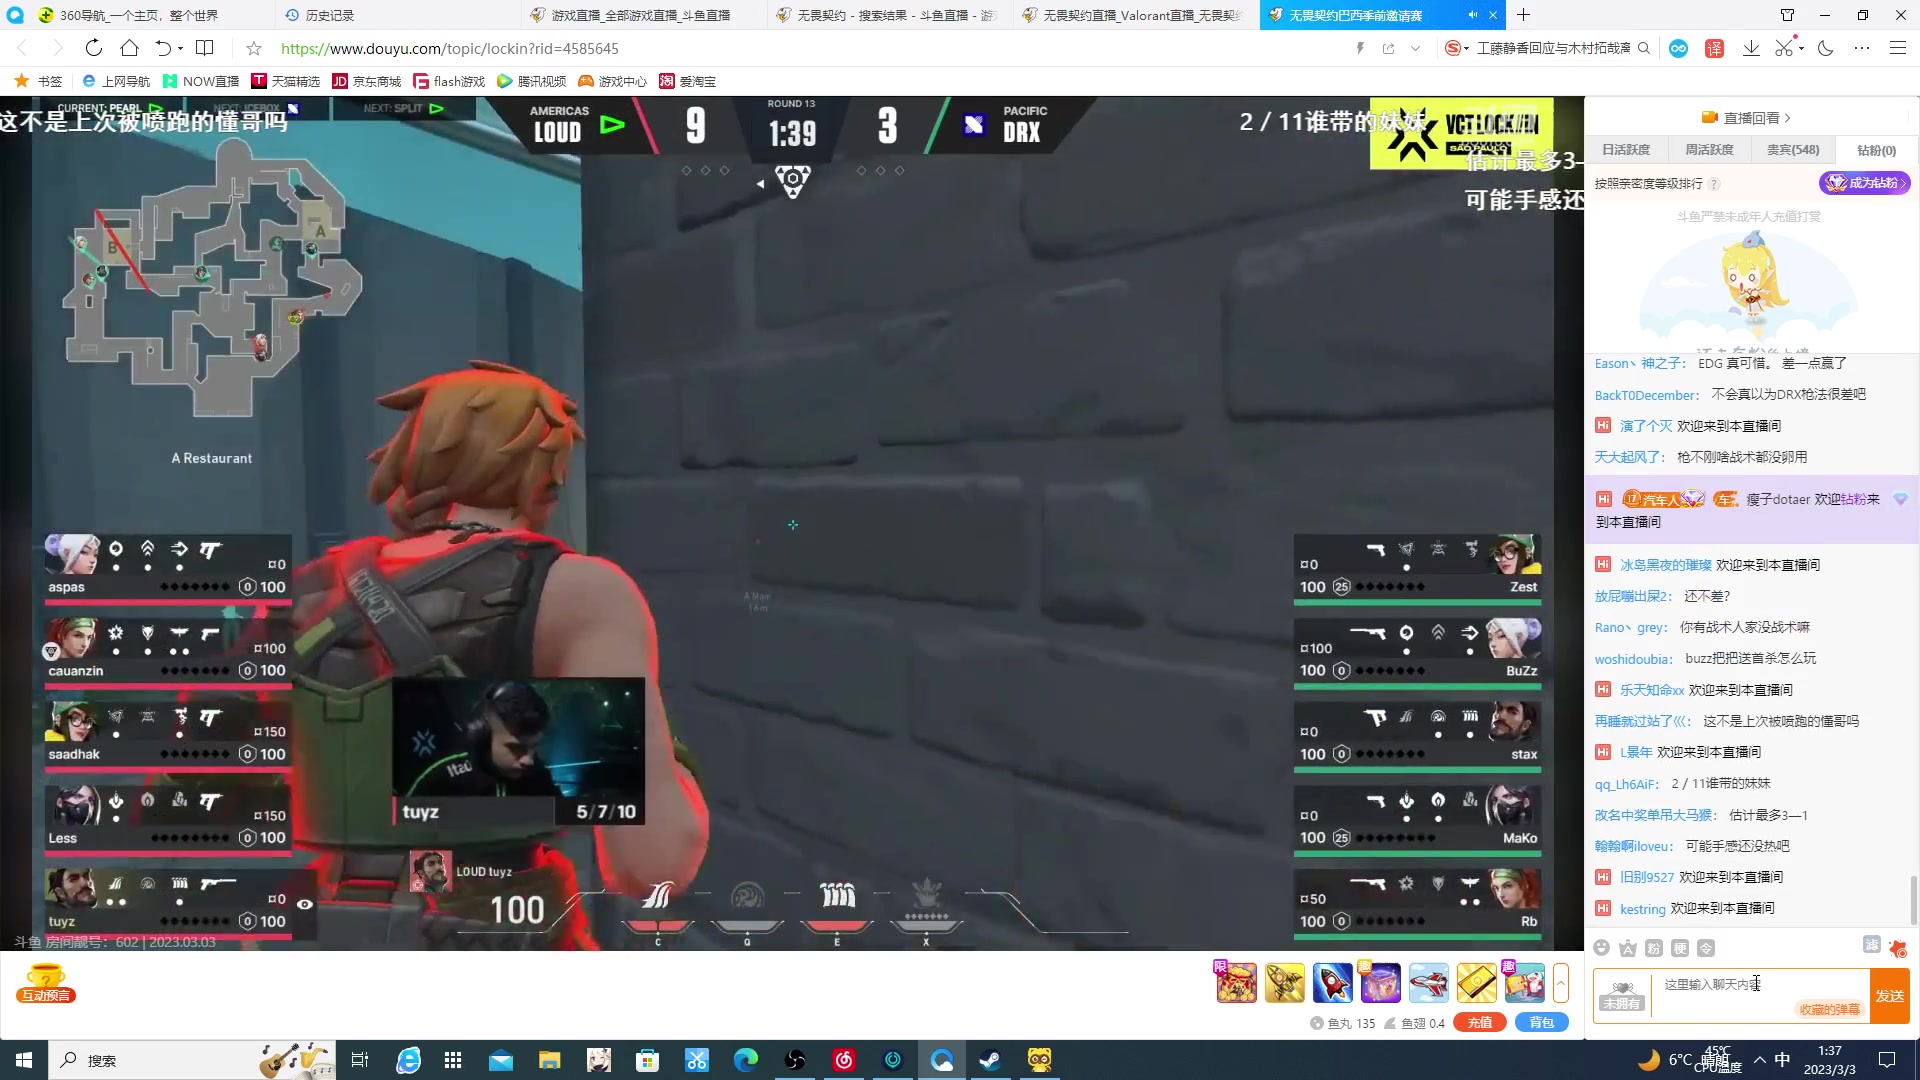This screenshot has width=1920, height=1080.
Task: Expand the address bar dropdown chevron
Action: pos(1415,48)
